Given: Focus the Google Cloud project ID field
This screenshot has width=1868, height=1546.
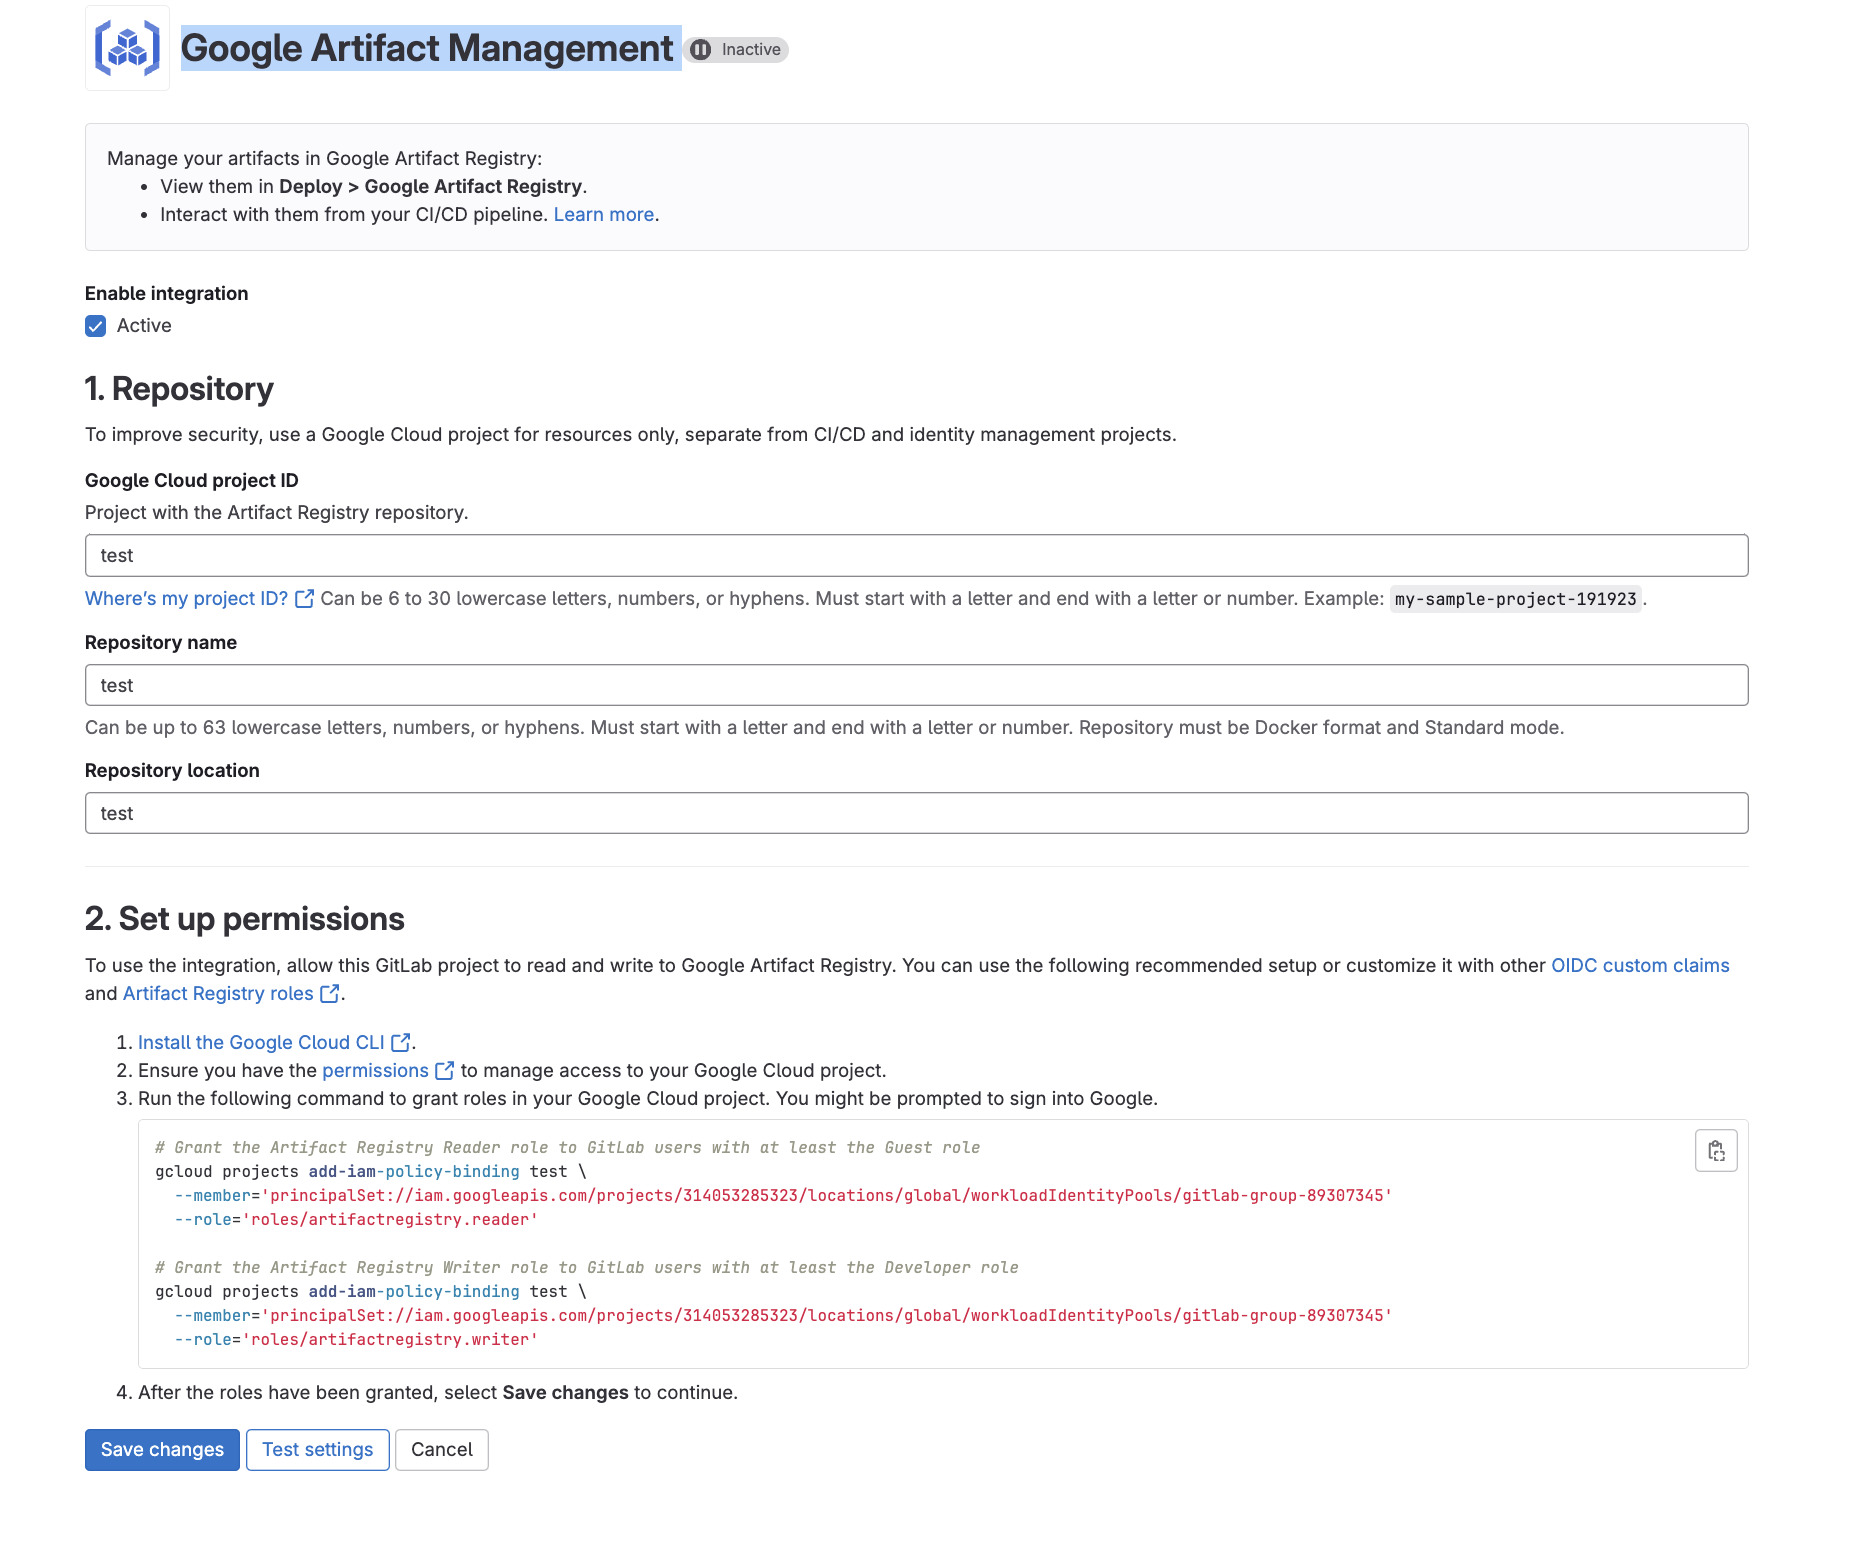Looking at the screenshot, I should click(x=916, y=556).
